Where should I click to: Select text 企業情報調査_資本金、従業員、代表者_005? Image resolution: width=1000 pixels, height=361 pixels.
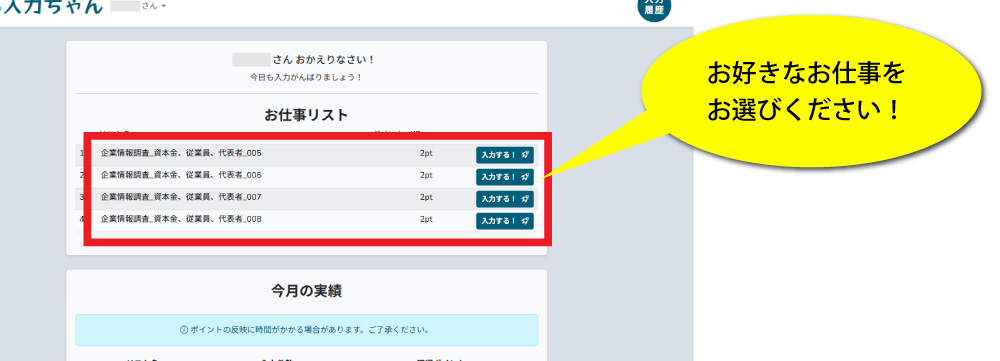tap(181, 153)
